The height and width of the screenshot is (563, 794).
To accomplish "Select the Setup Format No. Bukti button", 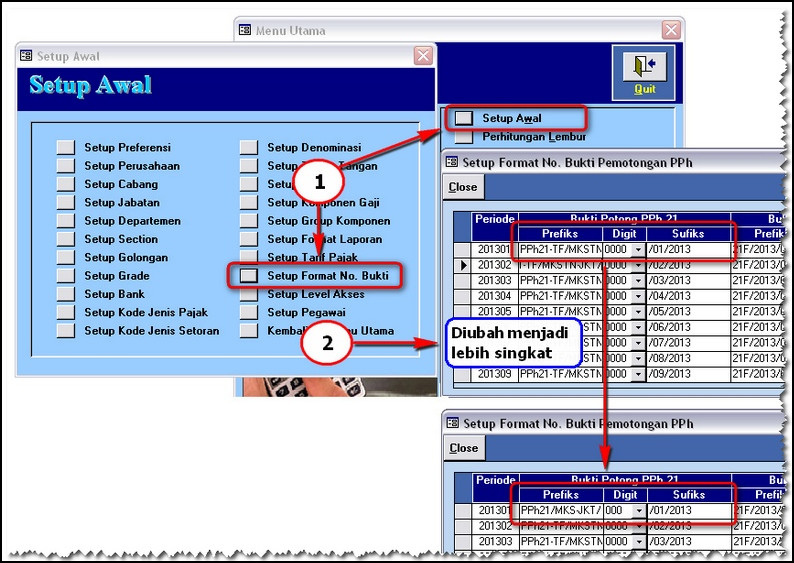I will tap(249, 275).
